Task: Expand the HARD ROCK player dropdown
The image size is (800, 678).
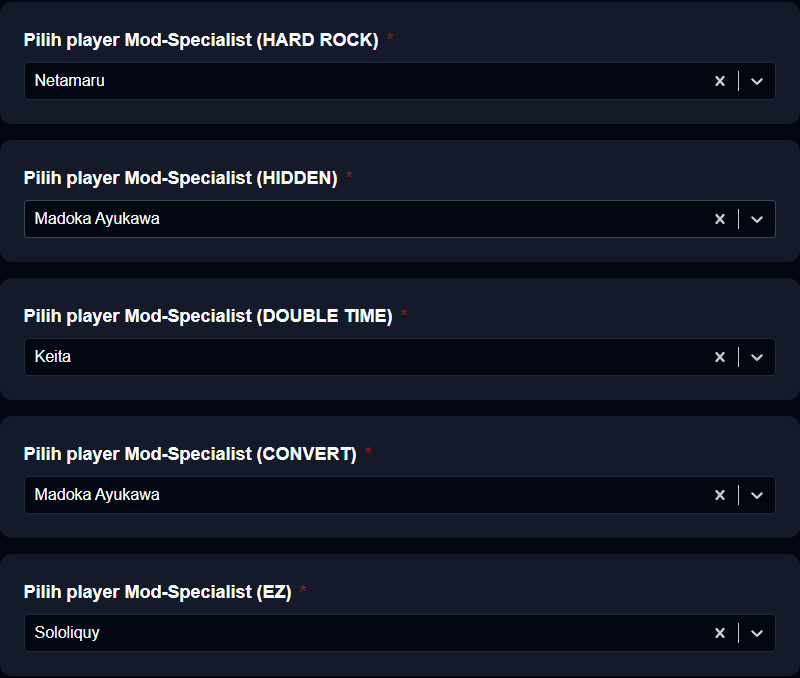Action: click(x=757, y=81)
